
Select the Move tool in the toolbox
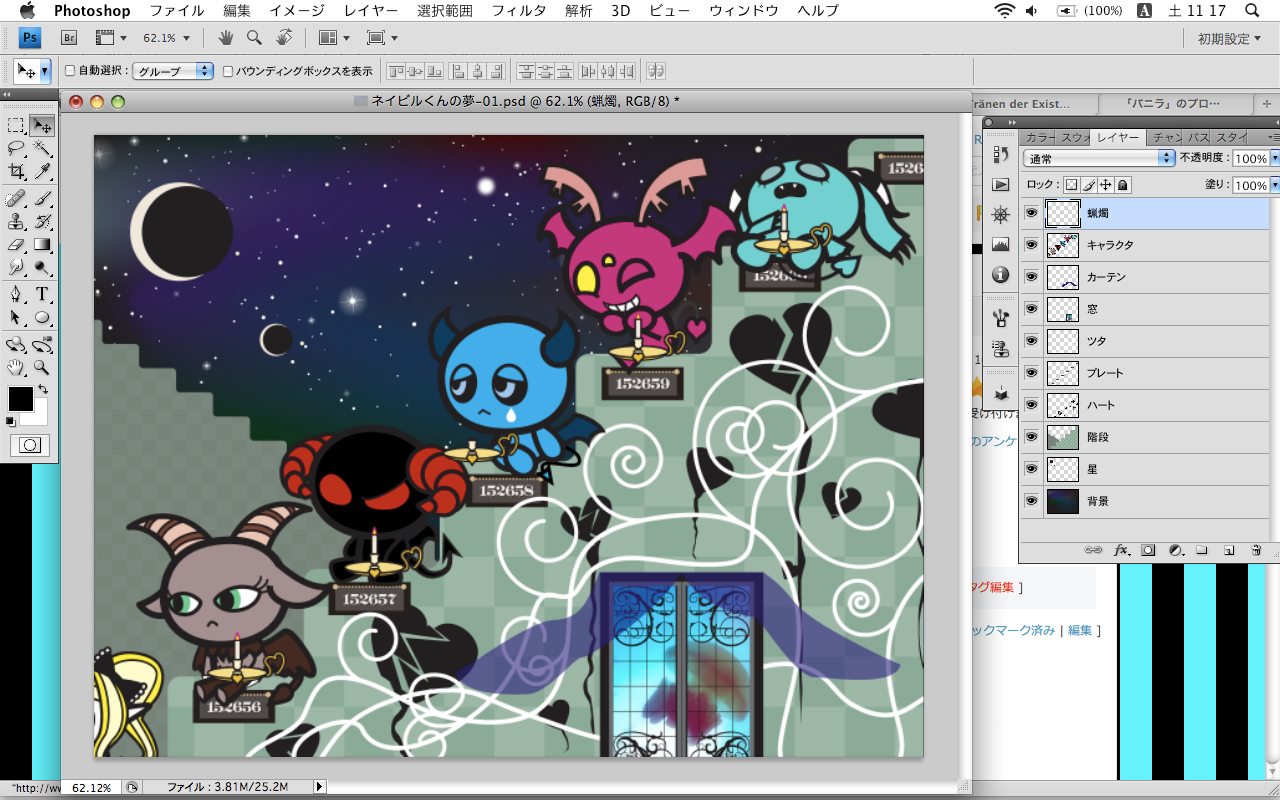point(42,126)
